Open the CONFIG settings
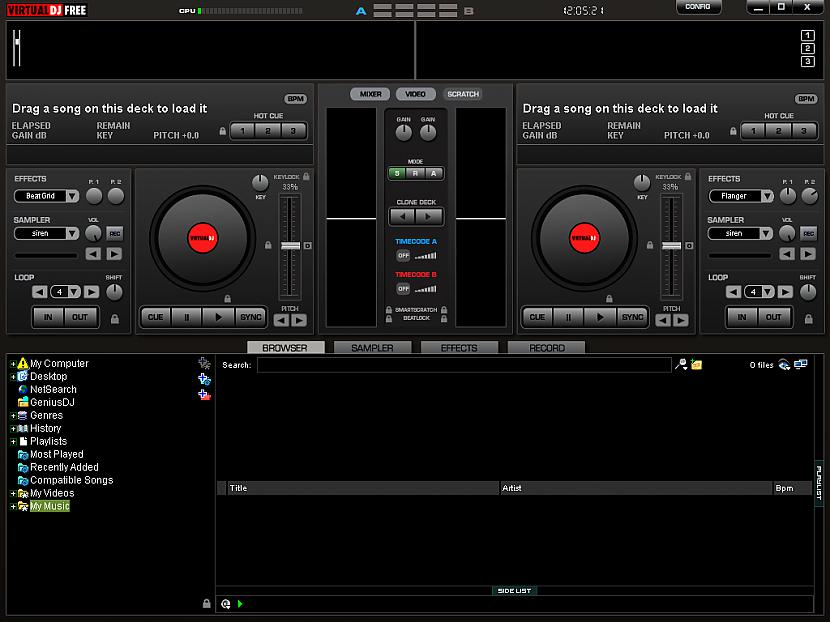 [698, 7]
